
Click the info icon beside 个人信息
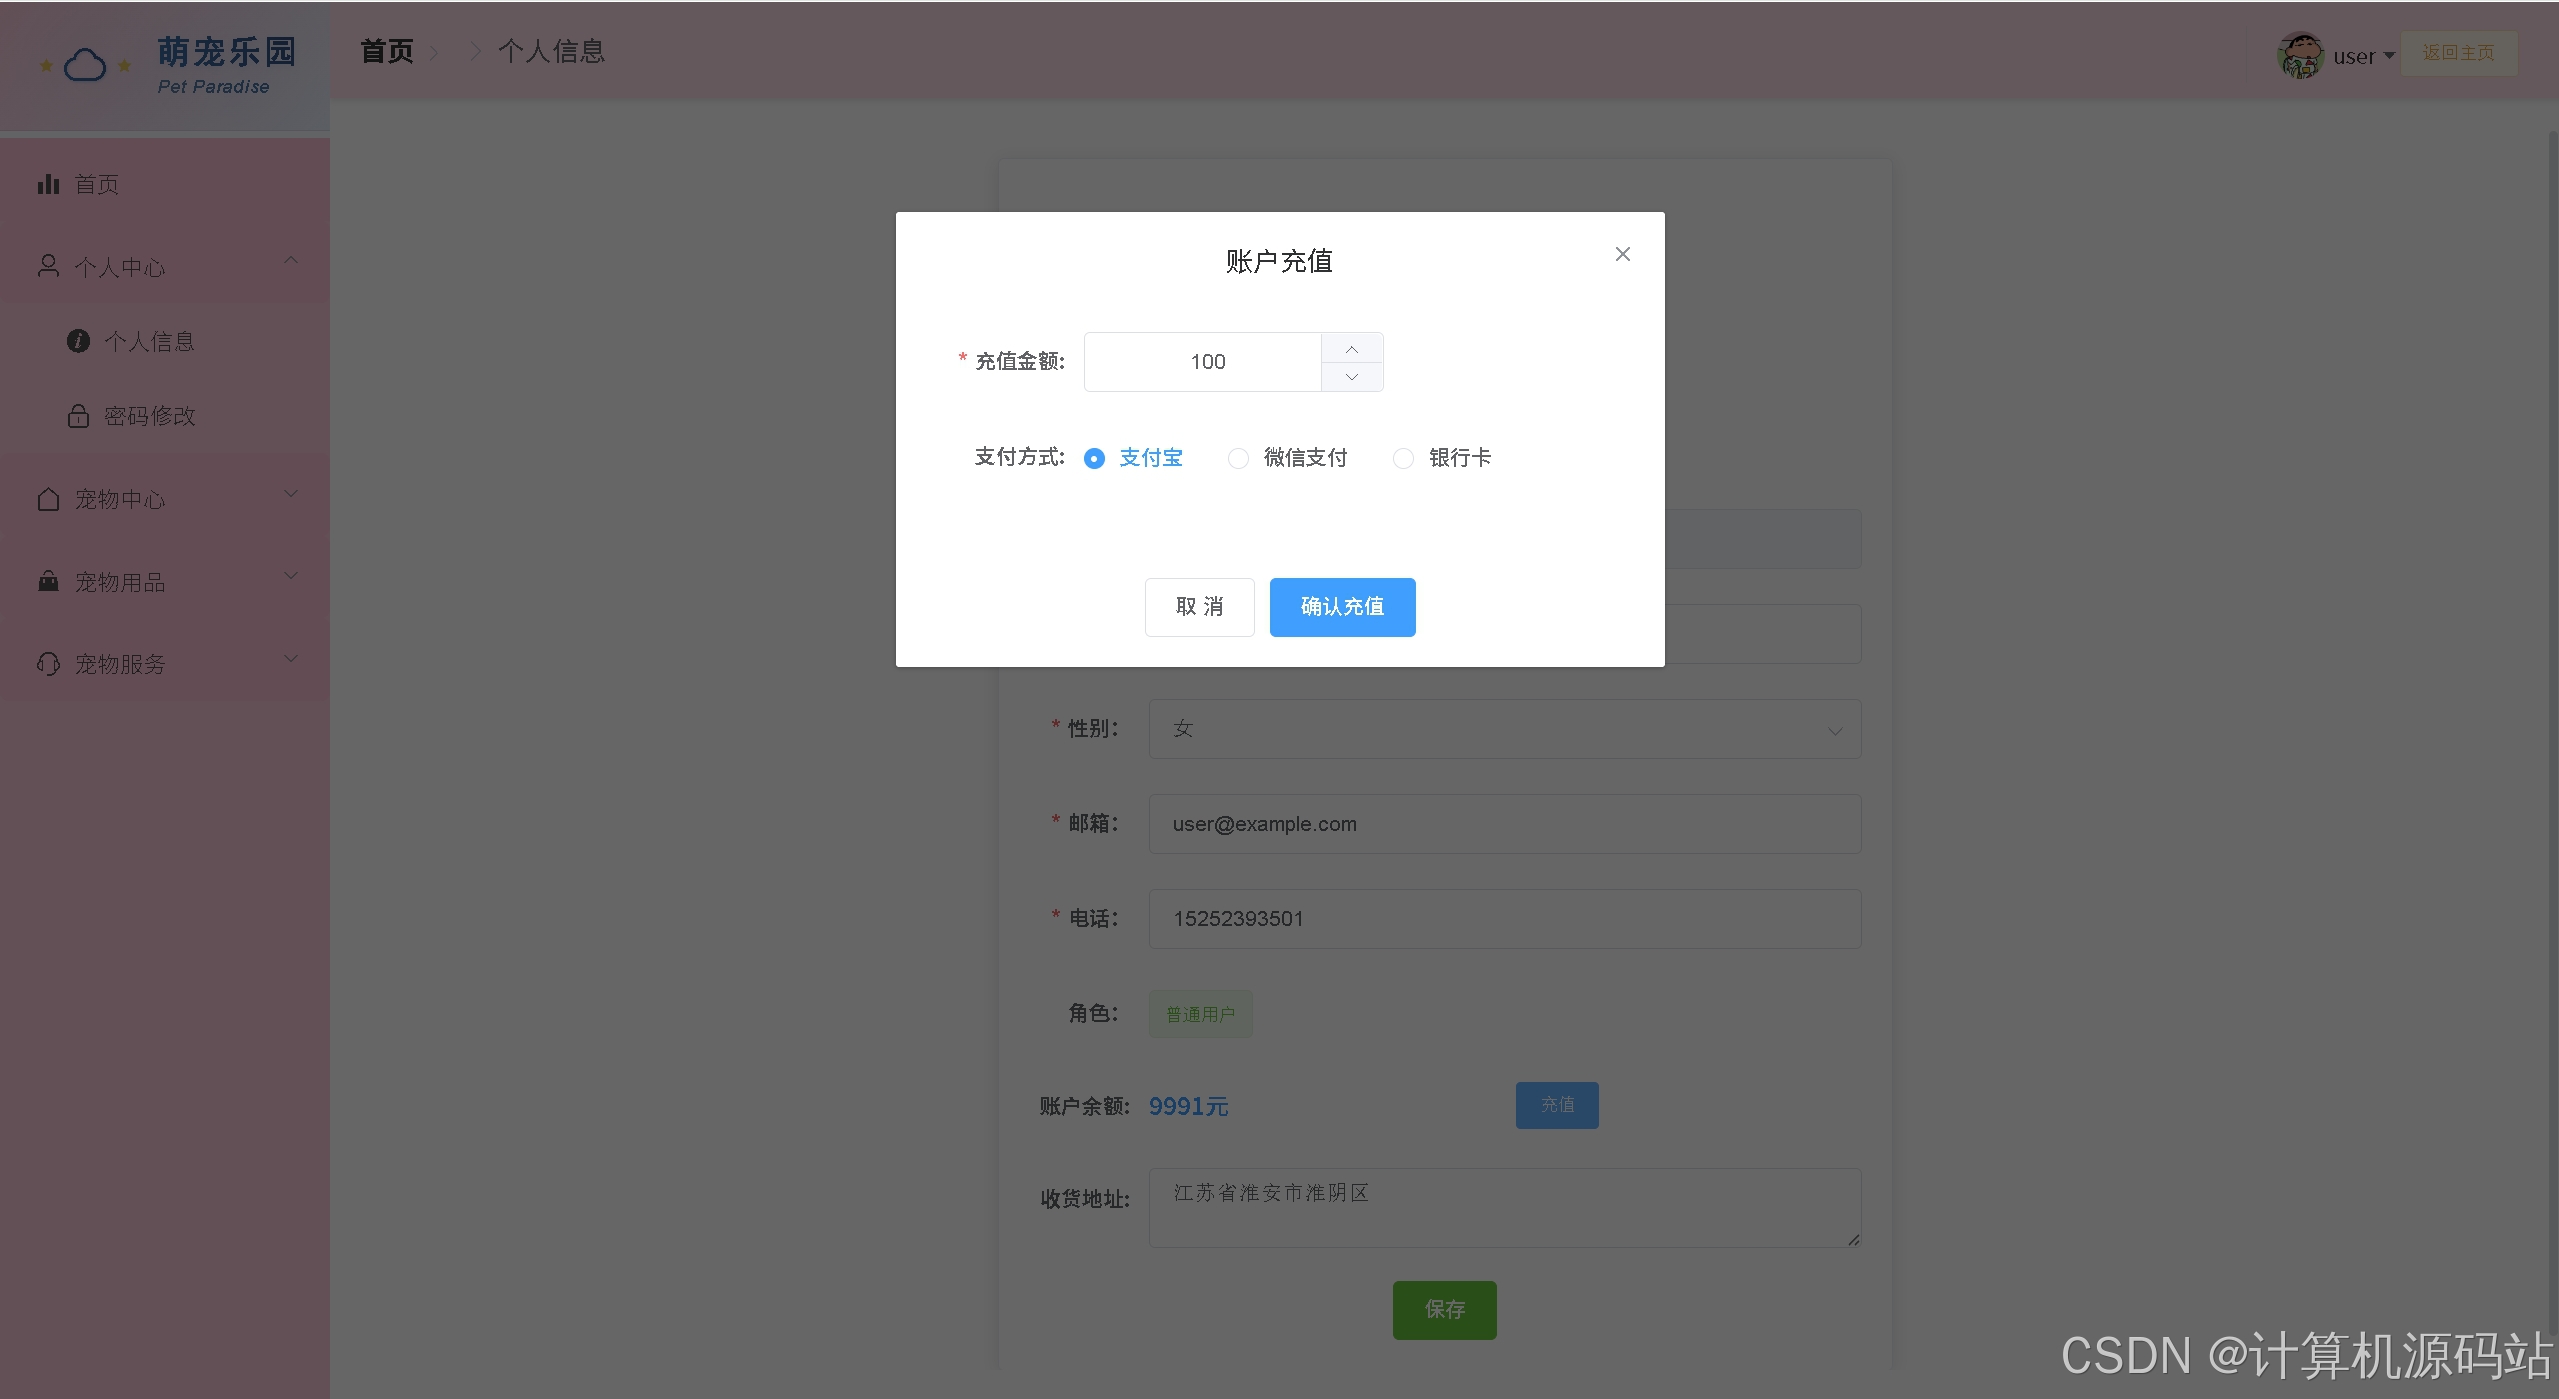(78, 341)
